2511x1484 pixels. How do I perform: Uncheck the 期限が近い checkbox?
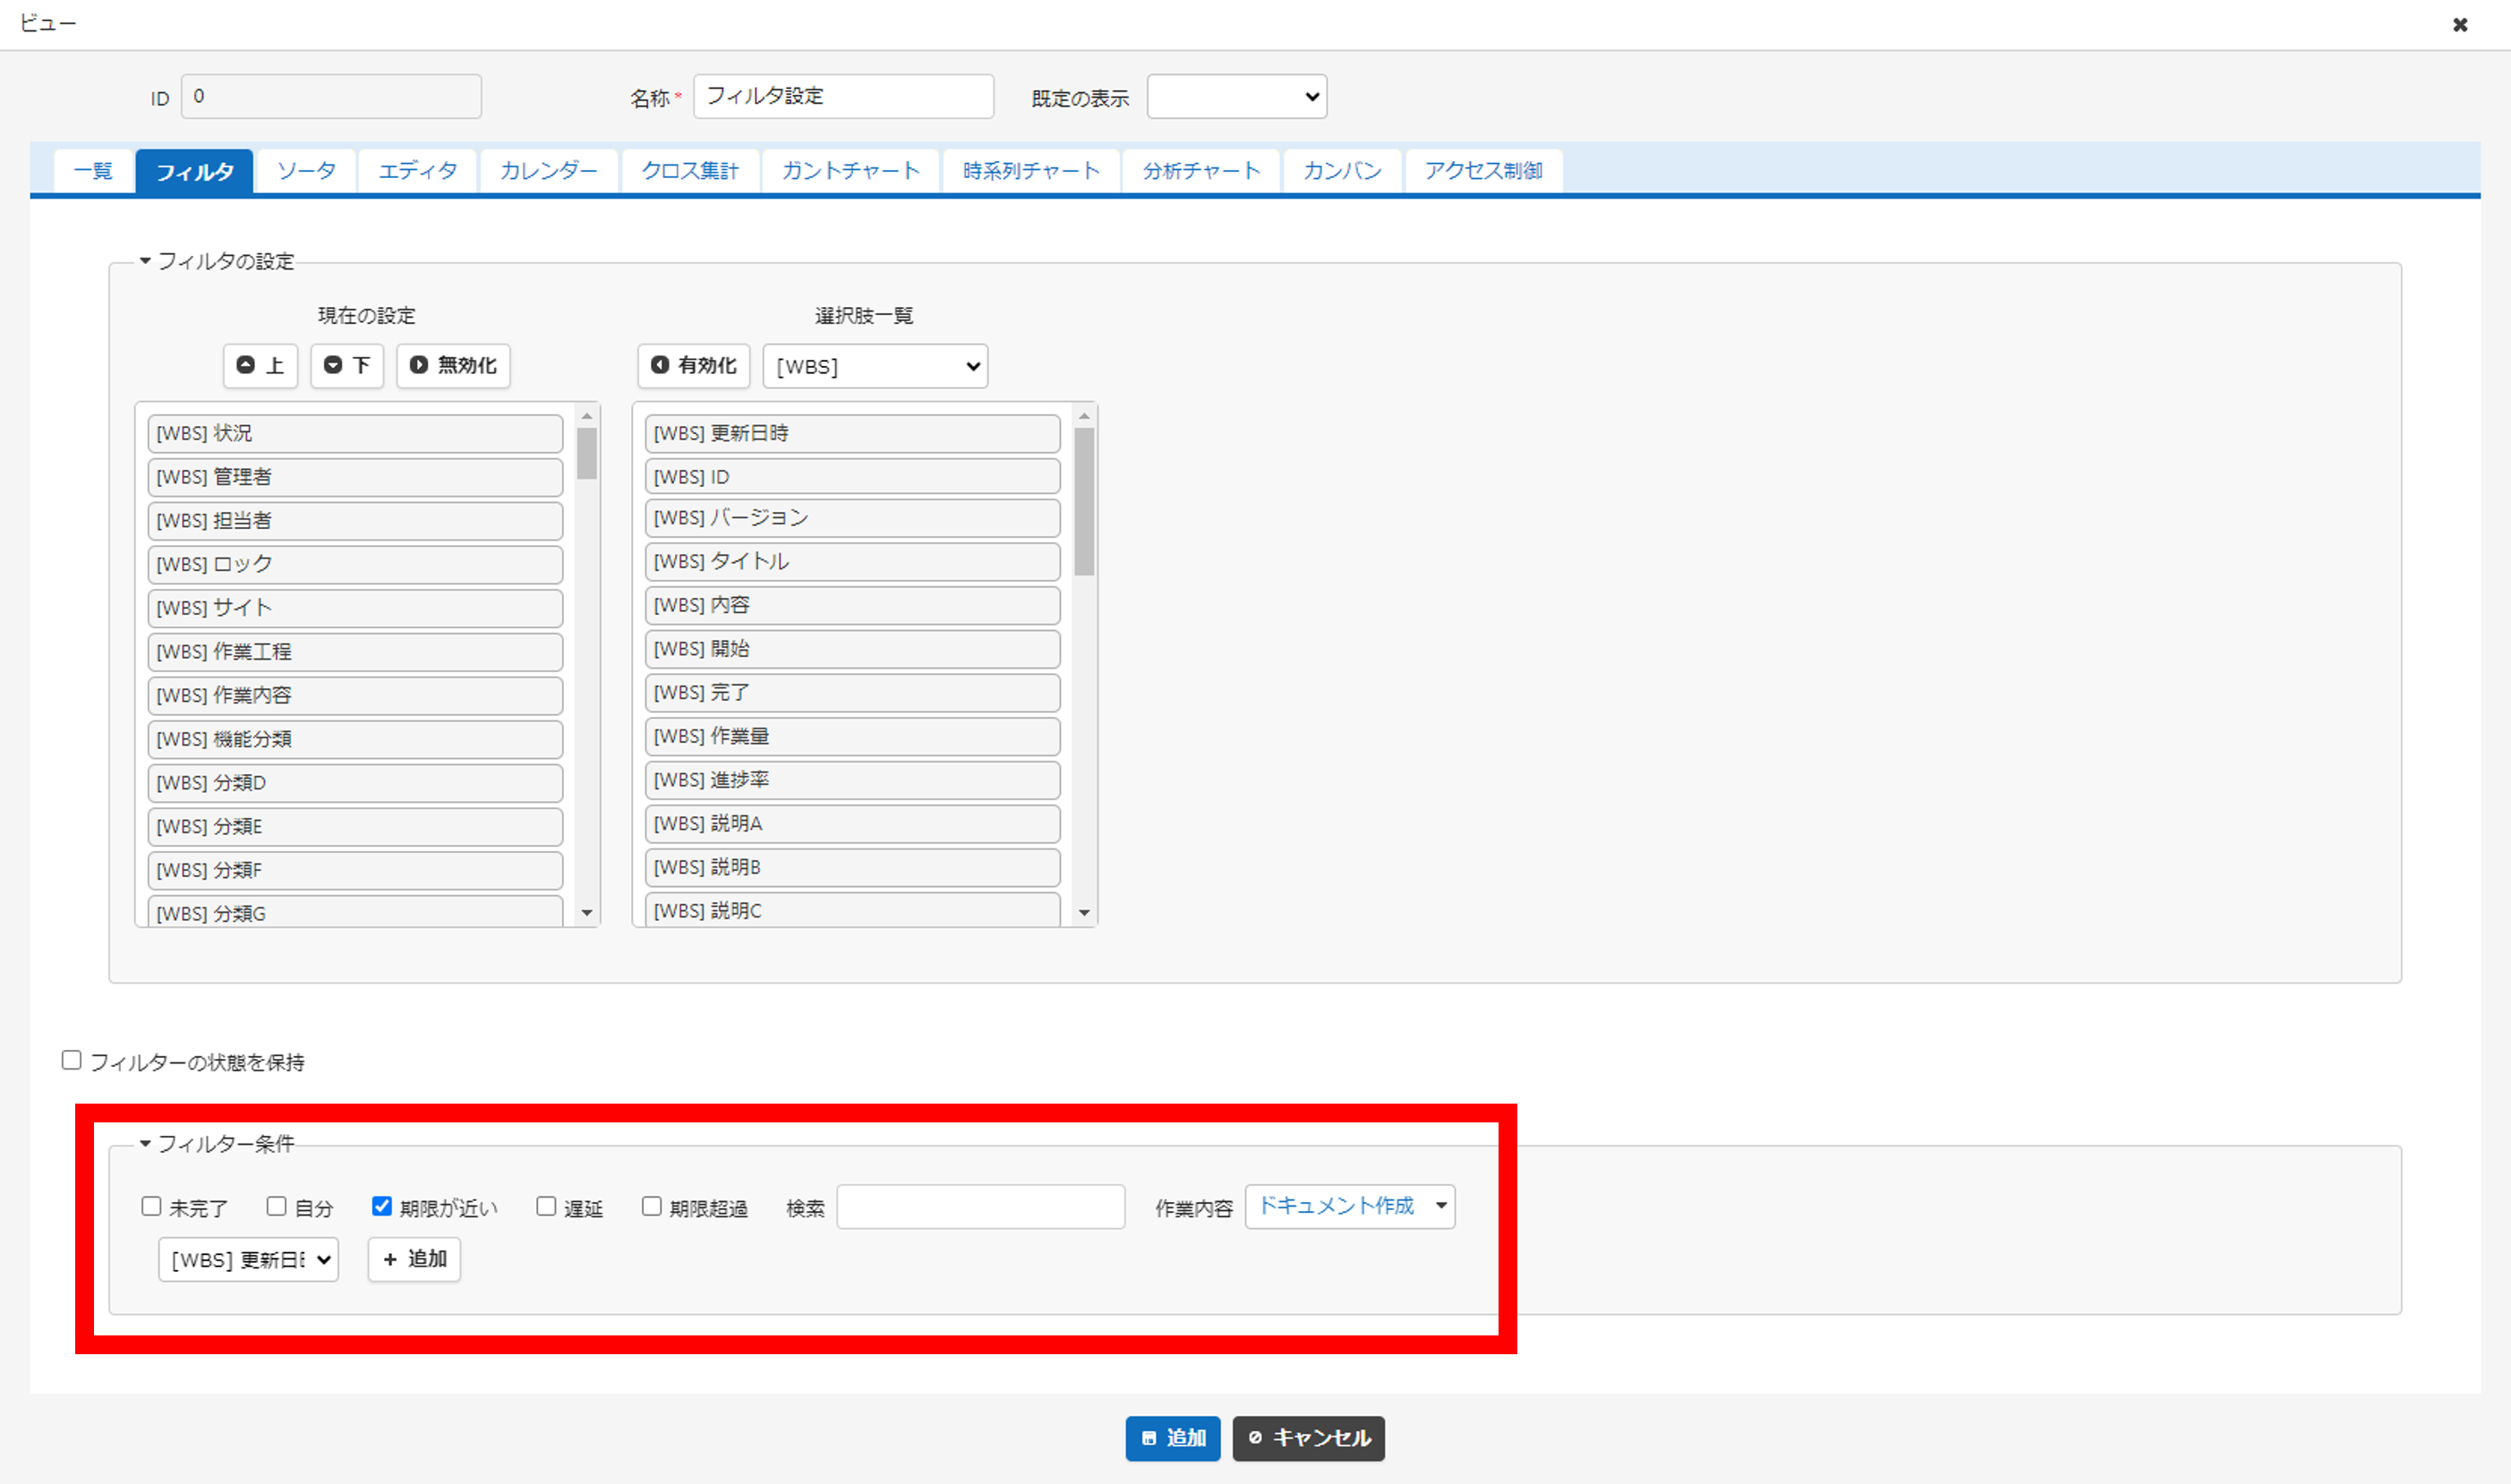click(x=381, y=1206)
